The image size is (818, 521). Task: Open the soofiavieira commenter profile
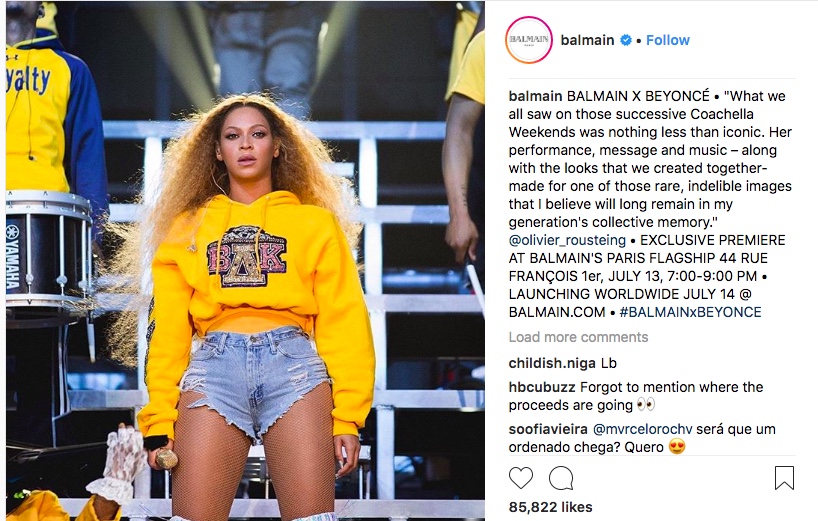548,429
